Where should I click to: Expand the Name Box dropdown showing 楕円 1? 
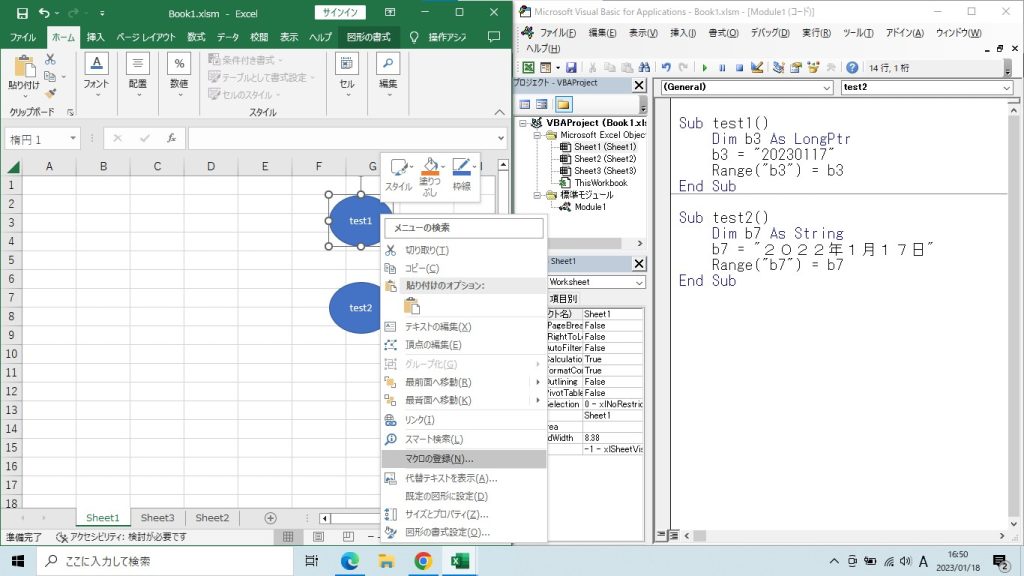coord(73,140)
